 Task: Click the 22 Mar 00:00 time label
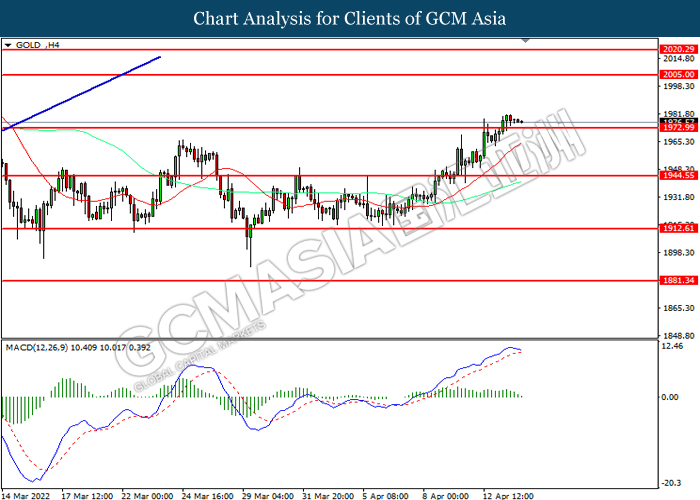click(x=147, y=496)
